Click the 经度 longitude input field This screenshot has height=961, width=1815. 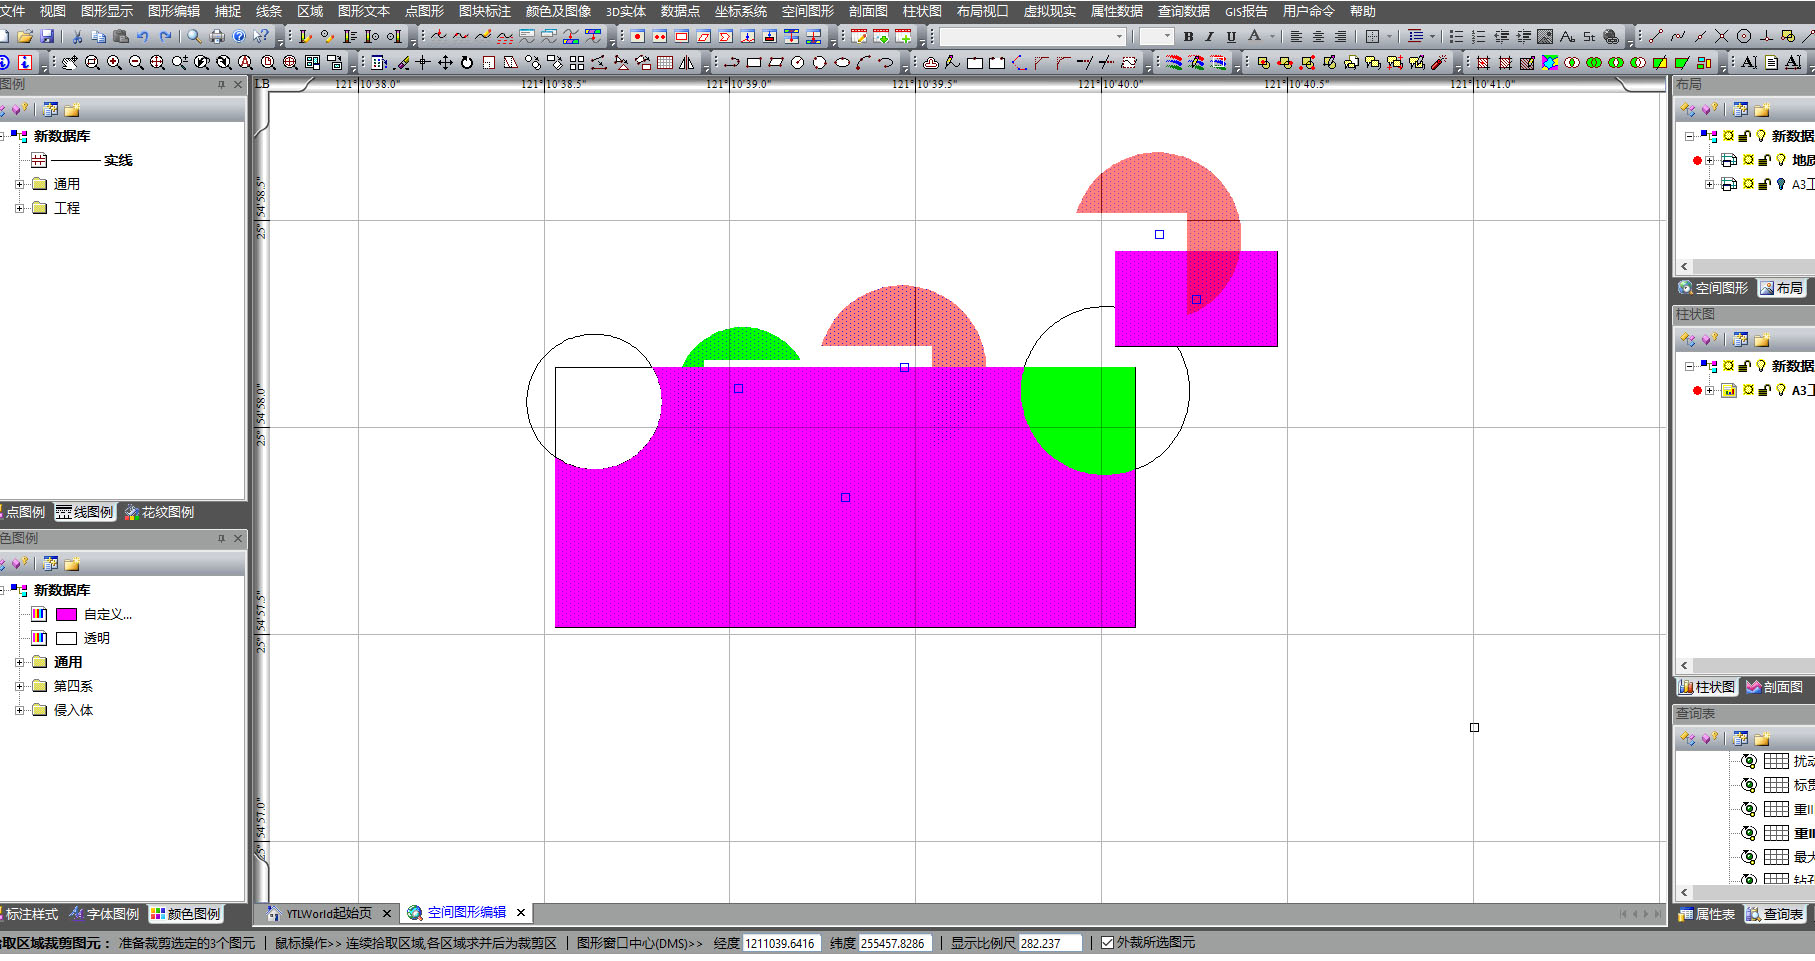tap(780, 943)
